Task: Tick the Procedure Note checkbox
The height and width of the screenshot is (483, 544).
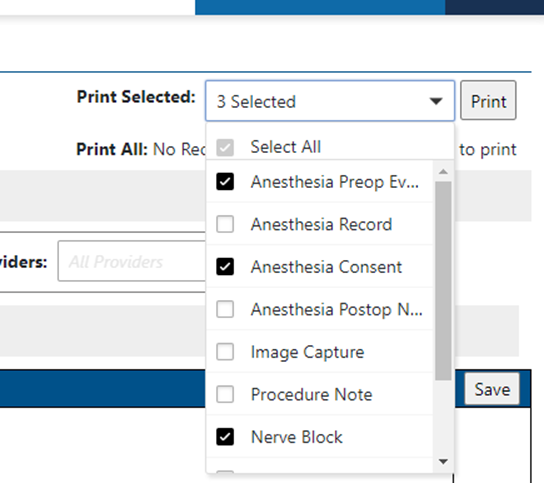Action: click(225, 394)
